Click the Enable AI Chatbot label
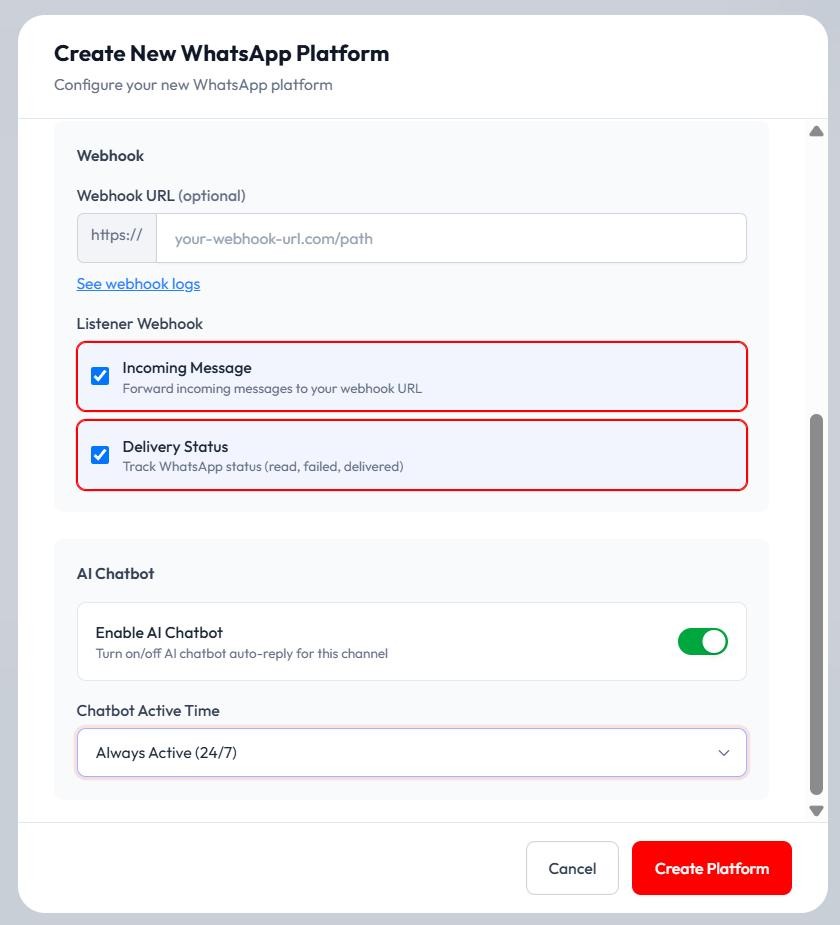The width and height of the screenshot is (840, 925). coord(159,633)
